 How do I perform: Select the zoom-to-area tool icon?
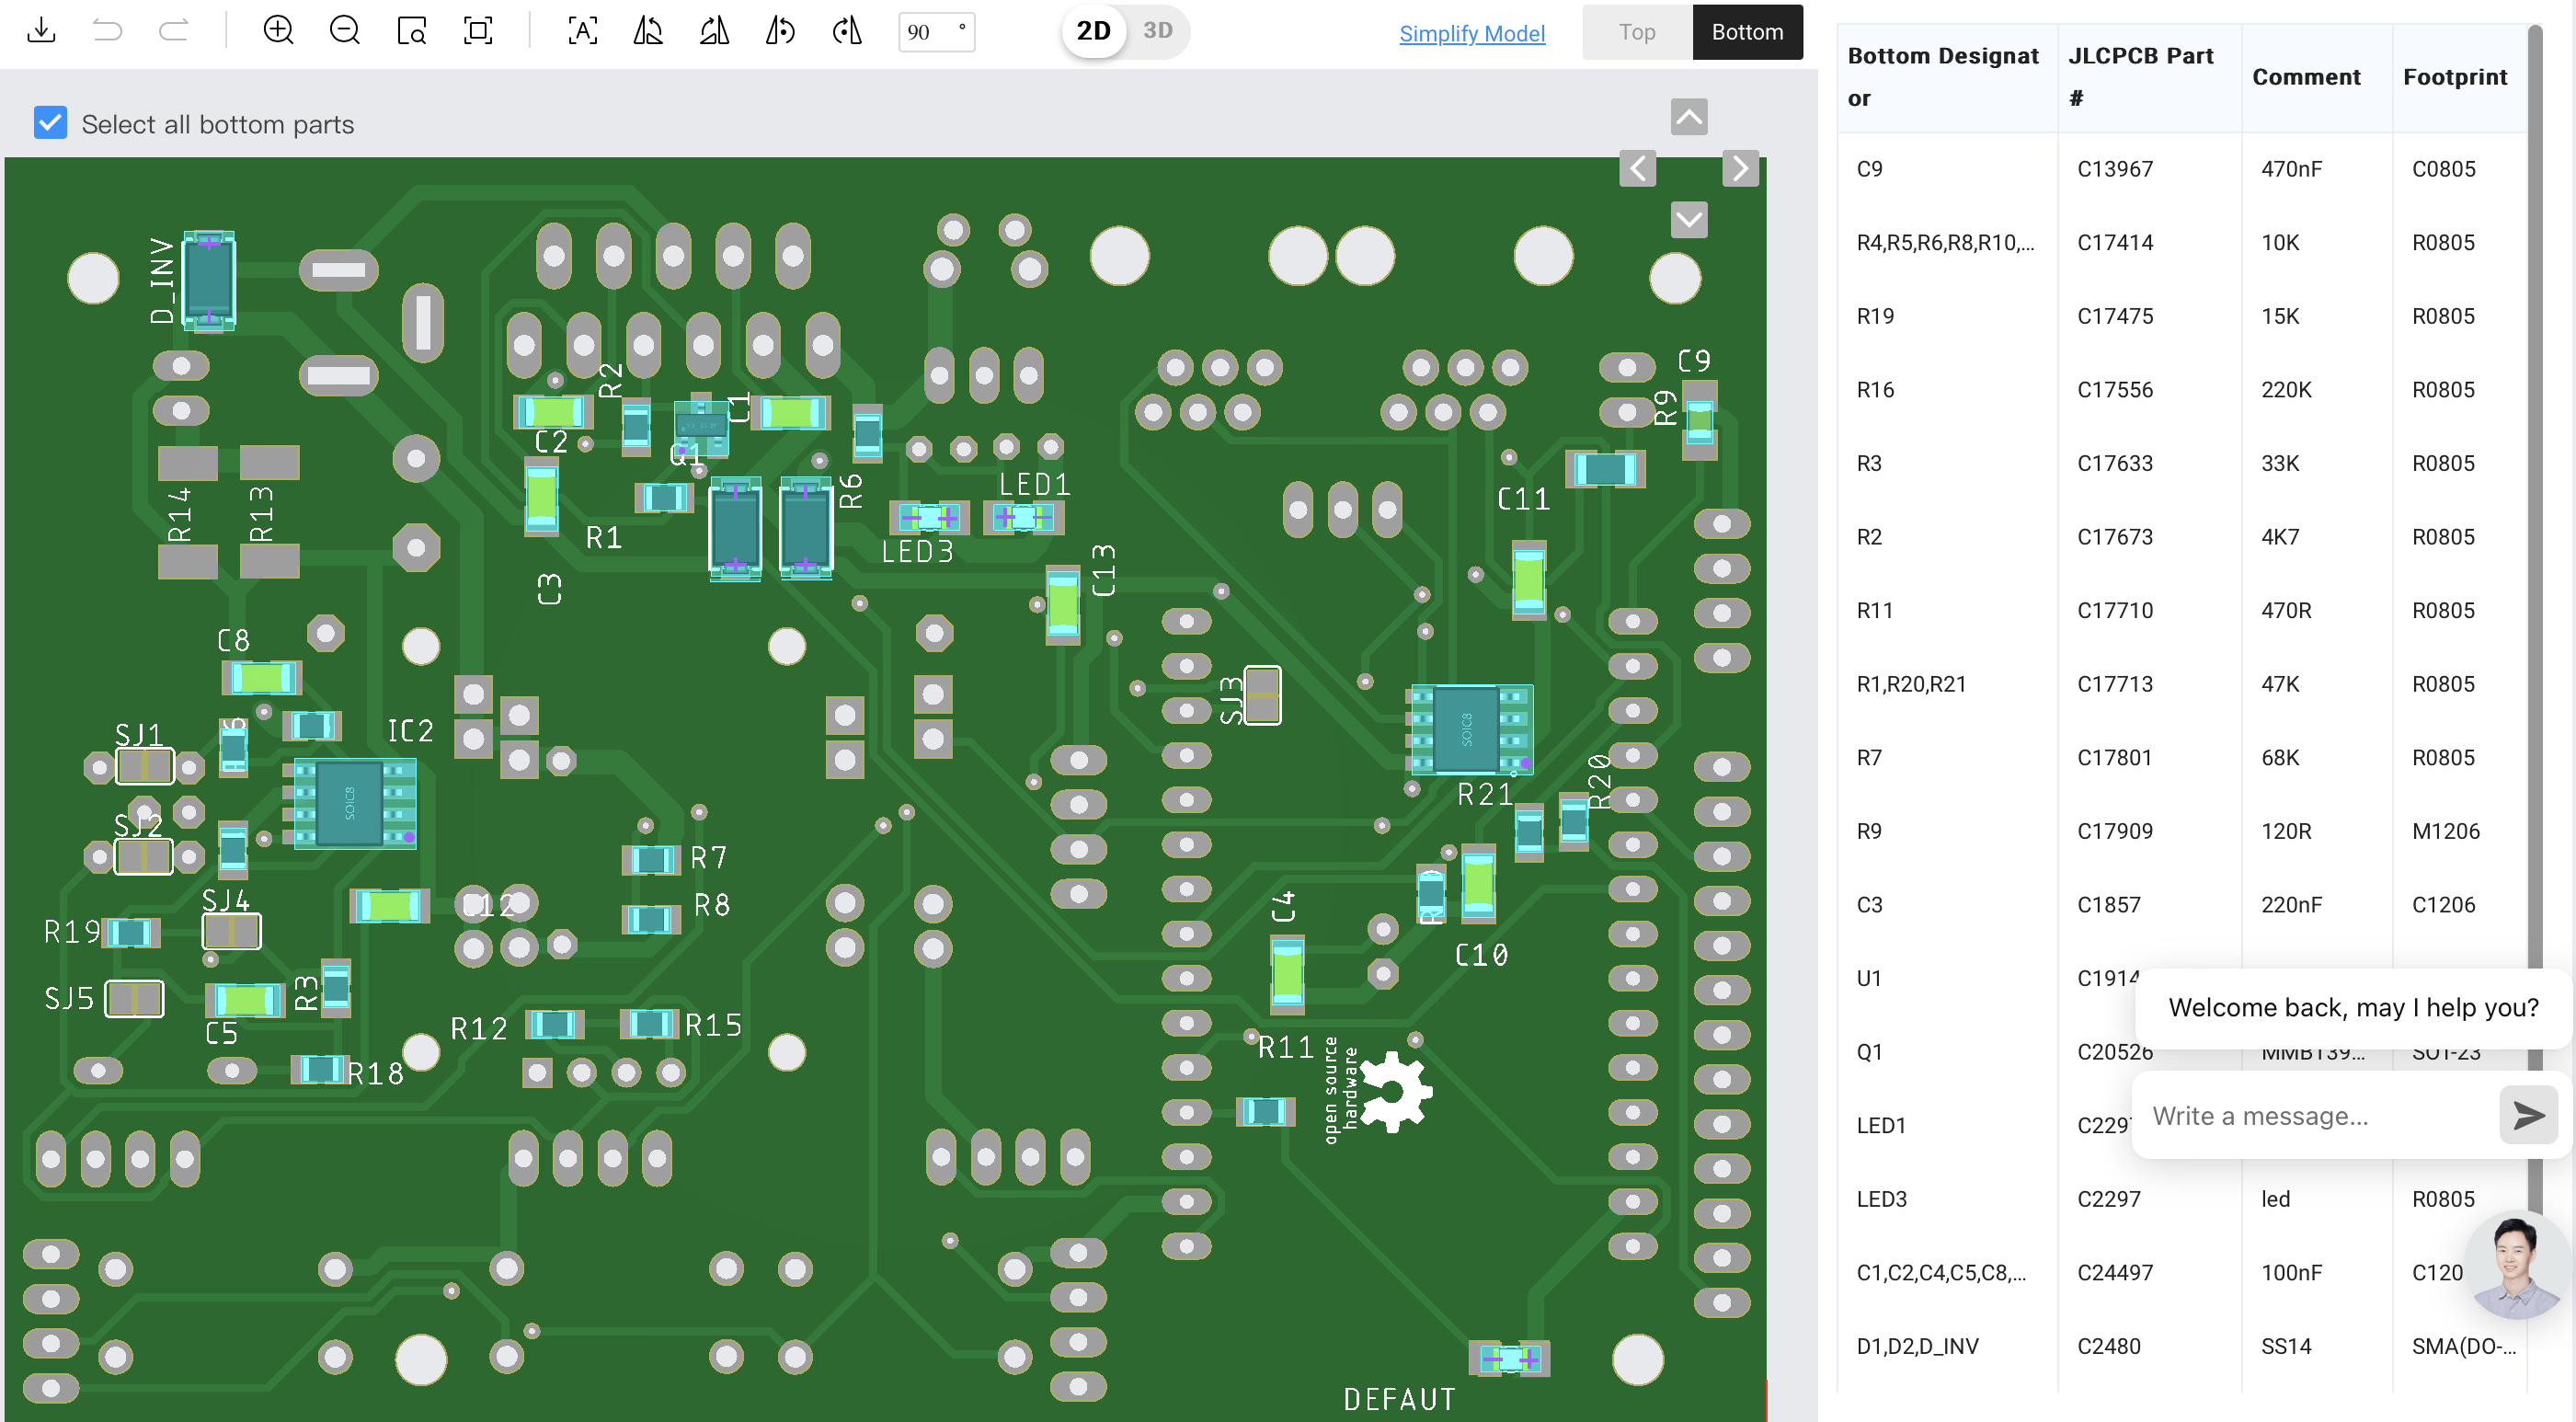[x=412, y=31]
